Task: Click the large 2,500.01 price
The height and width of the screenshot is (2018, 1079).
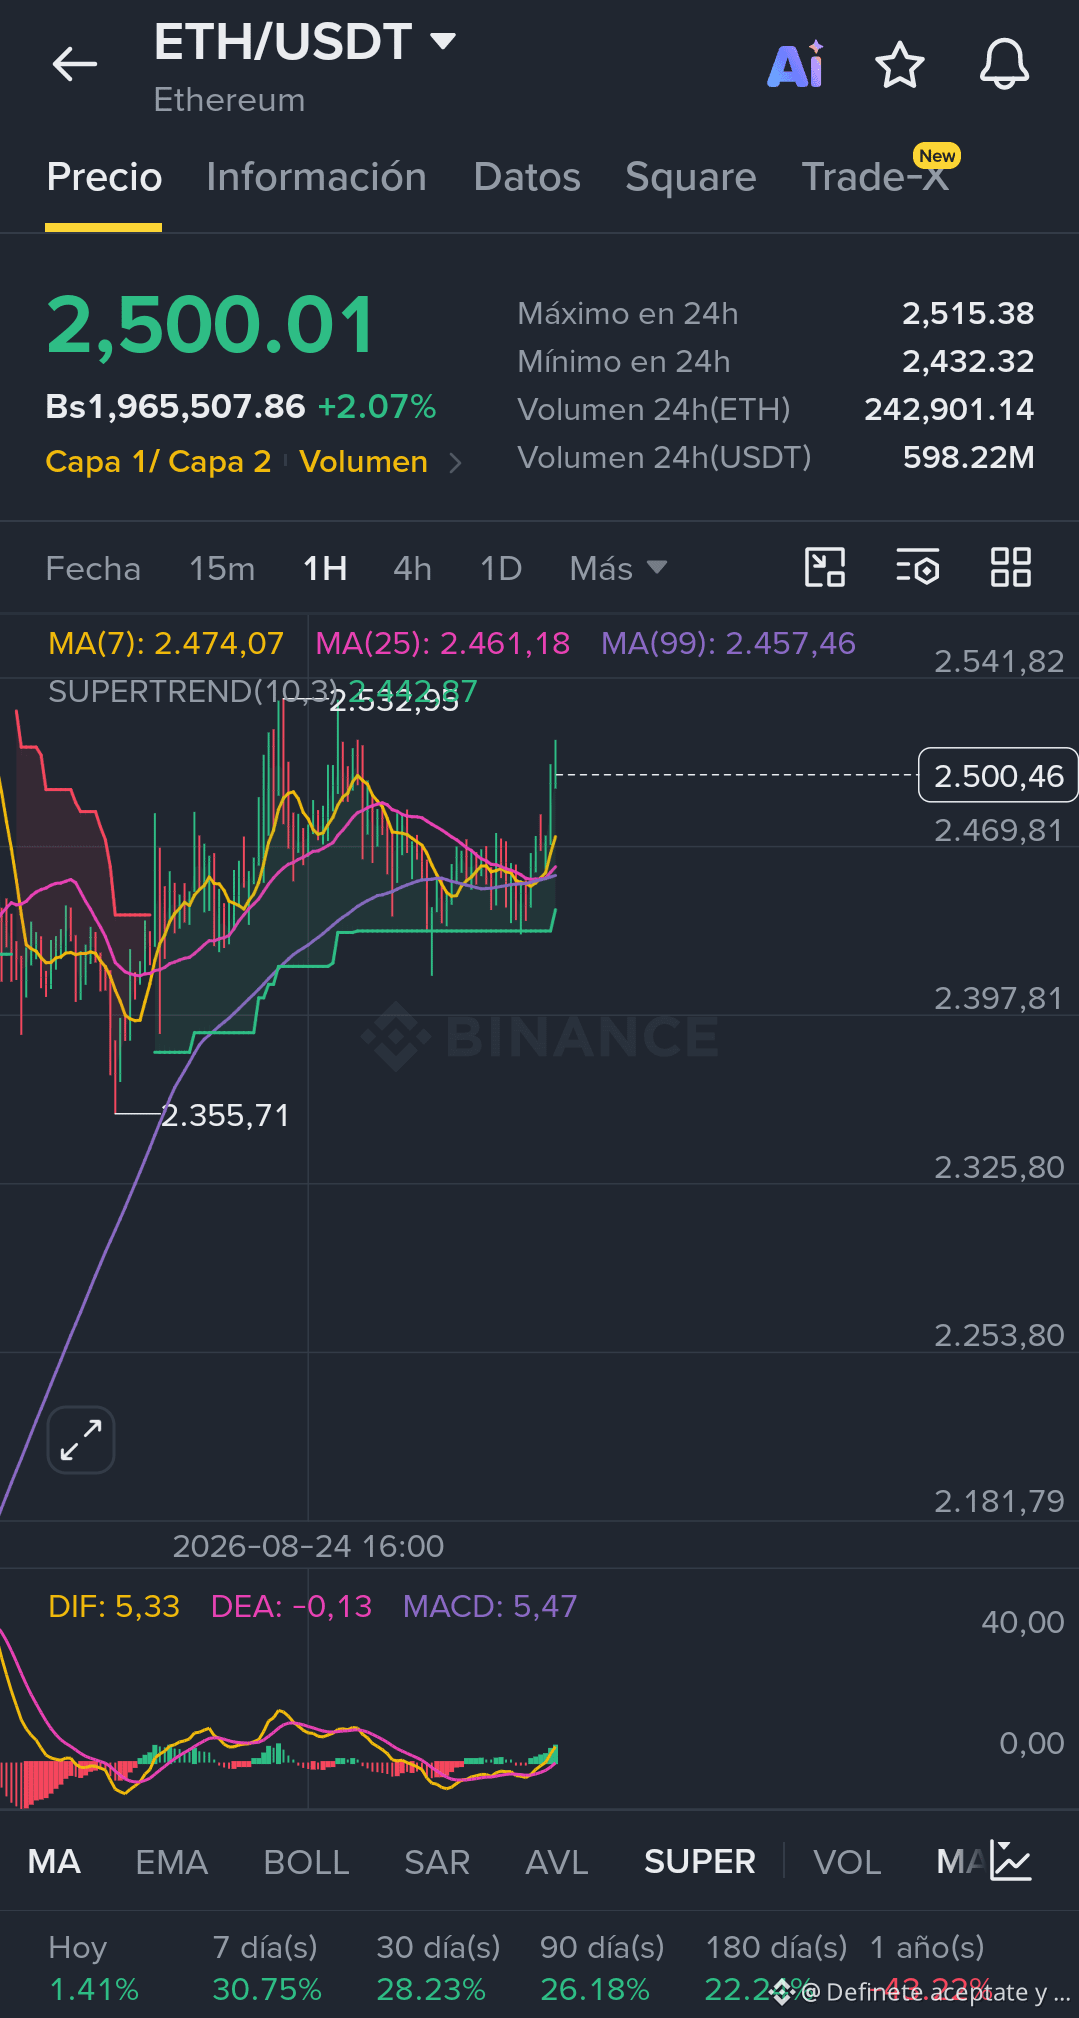Action: [x=211, y=326]
